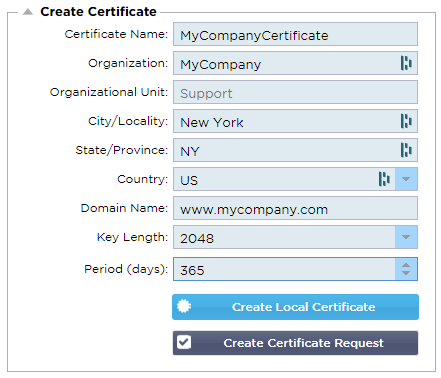Viewport: 441px width, 378px height.
Task: Open the Key Length dropdown arrow
Action: point(406,237)
